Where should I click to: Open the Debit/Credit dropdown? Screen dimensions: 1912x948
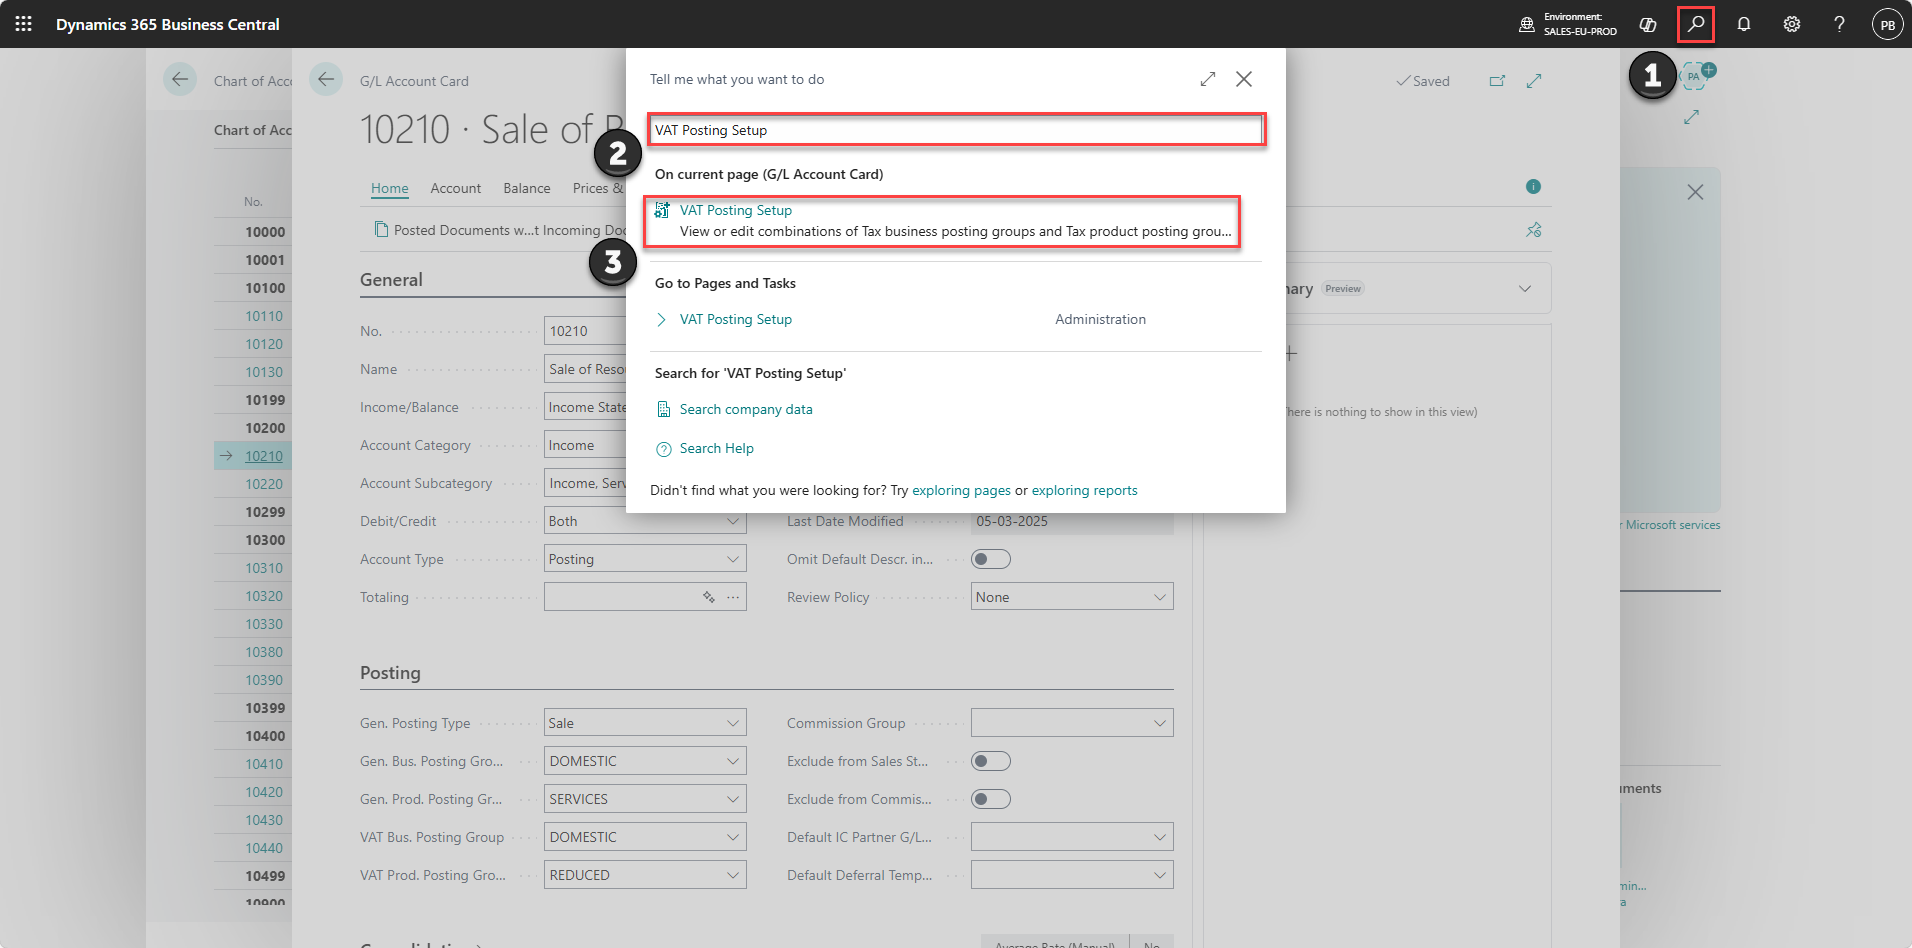click(x=732, y=521)
